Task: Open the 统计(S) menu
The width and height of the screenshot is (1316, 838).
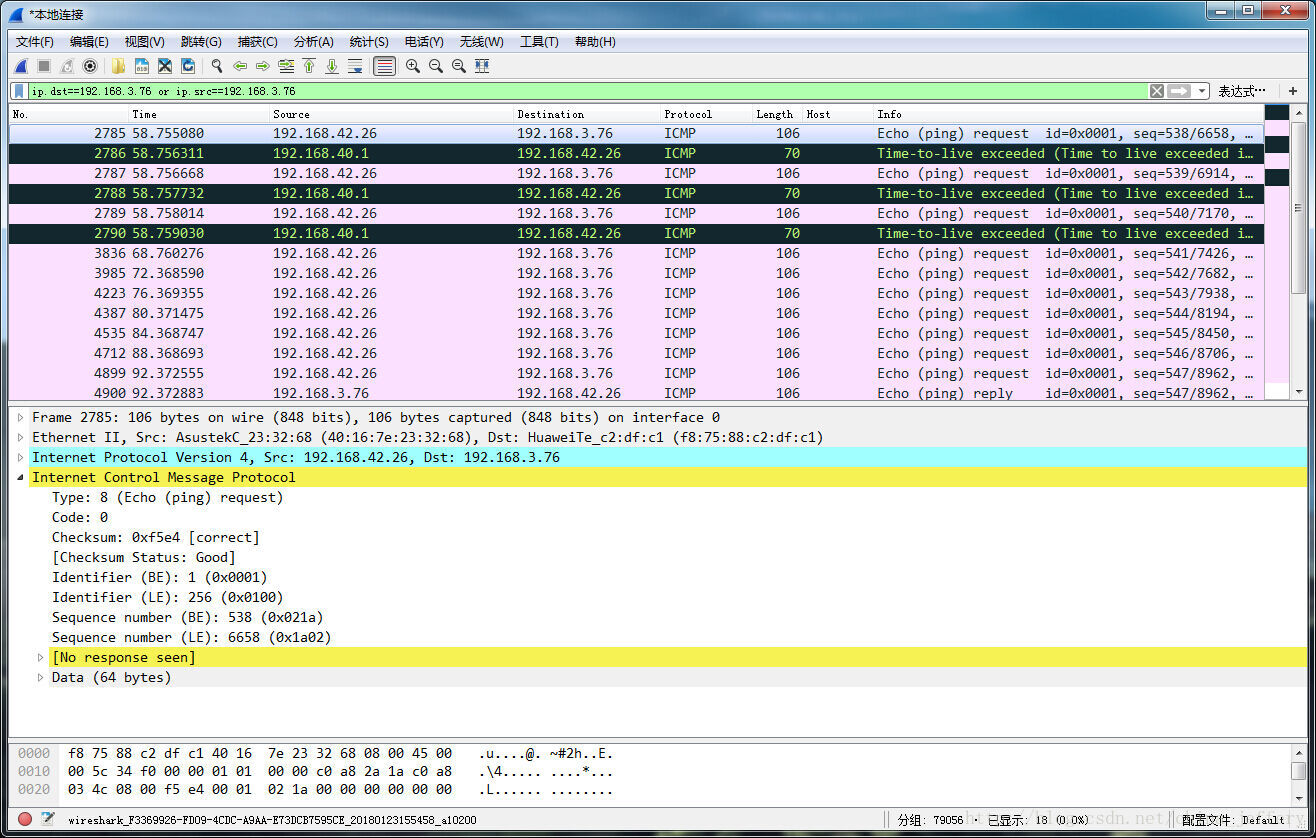Action: [369, 41]
